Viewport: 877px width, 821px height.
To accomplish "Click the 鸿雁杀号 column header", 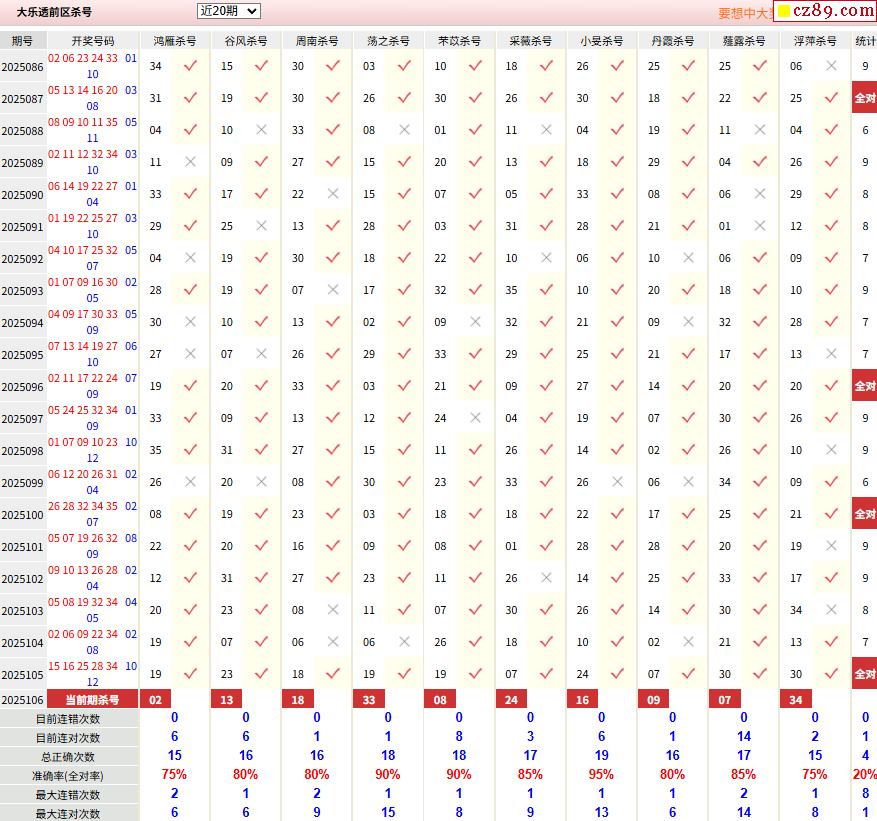I will 175,41.
